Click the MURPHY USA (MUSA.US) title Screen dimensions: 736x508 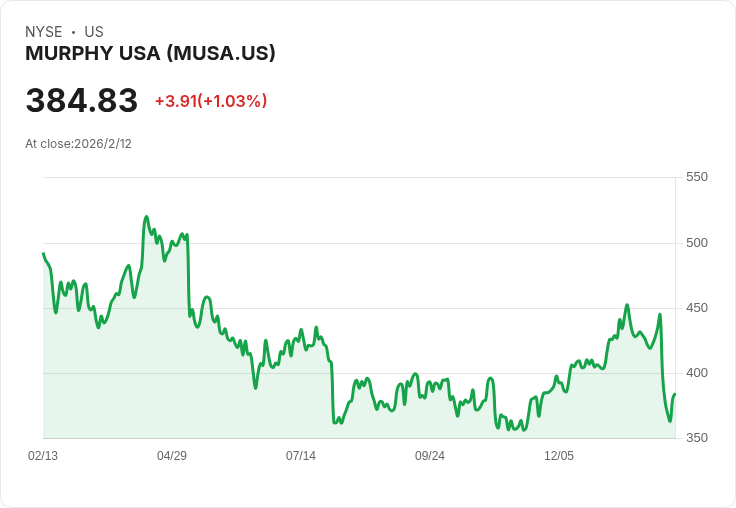click(150, 54)
